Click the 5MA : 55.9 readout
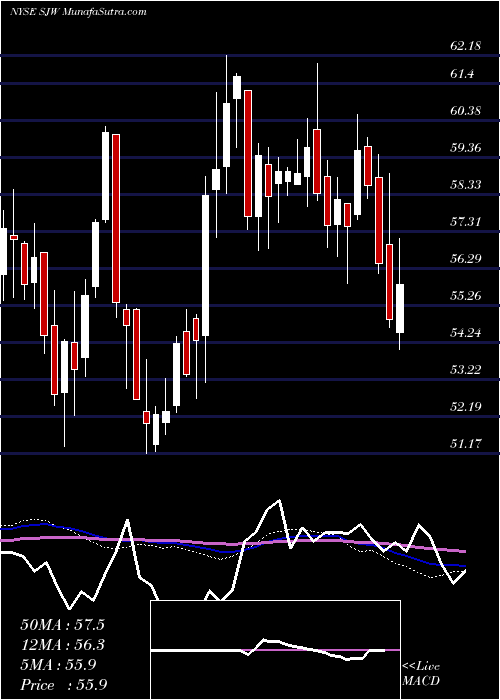 click(x=58, y=665)
